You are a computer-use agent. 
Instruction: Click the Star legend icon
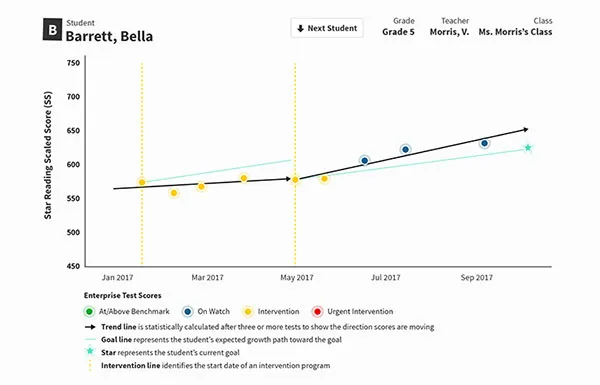click(x=90, y=351)
